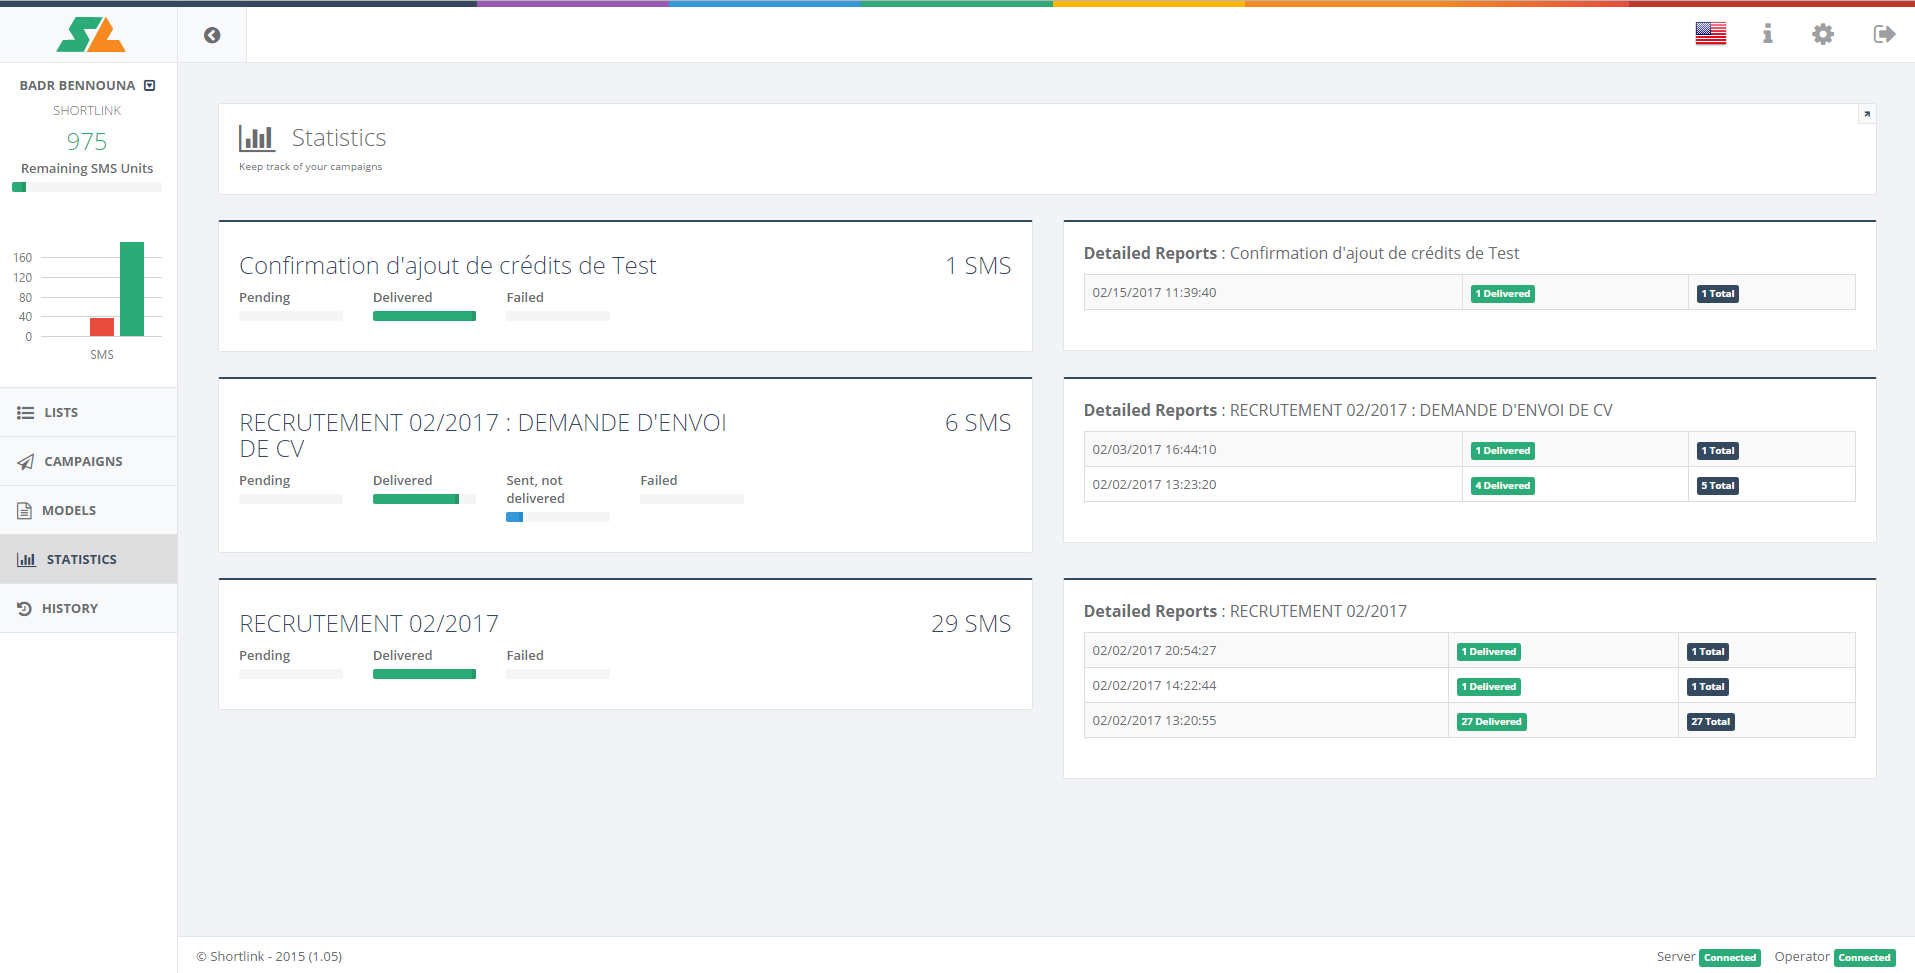This screenshot has width=1915, height=973.
Task: Select report row 02/02/2017 14:22:44
Action: tap(1469, 685)
